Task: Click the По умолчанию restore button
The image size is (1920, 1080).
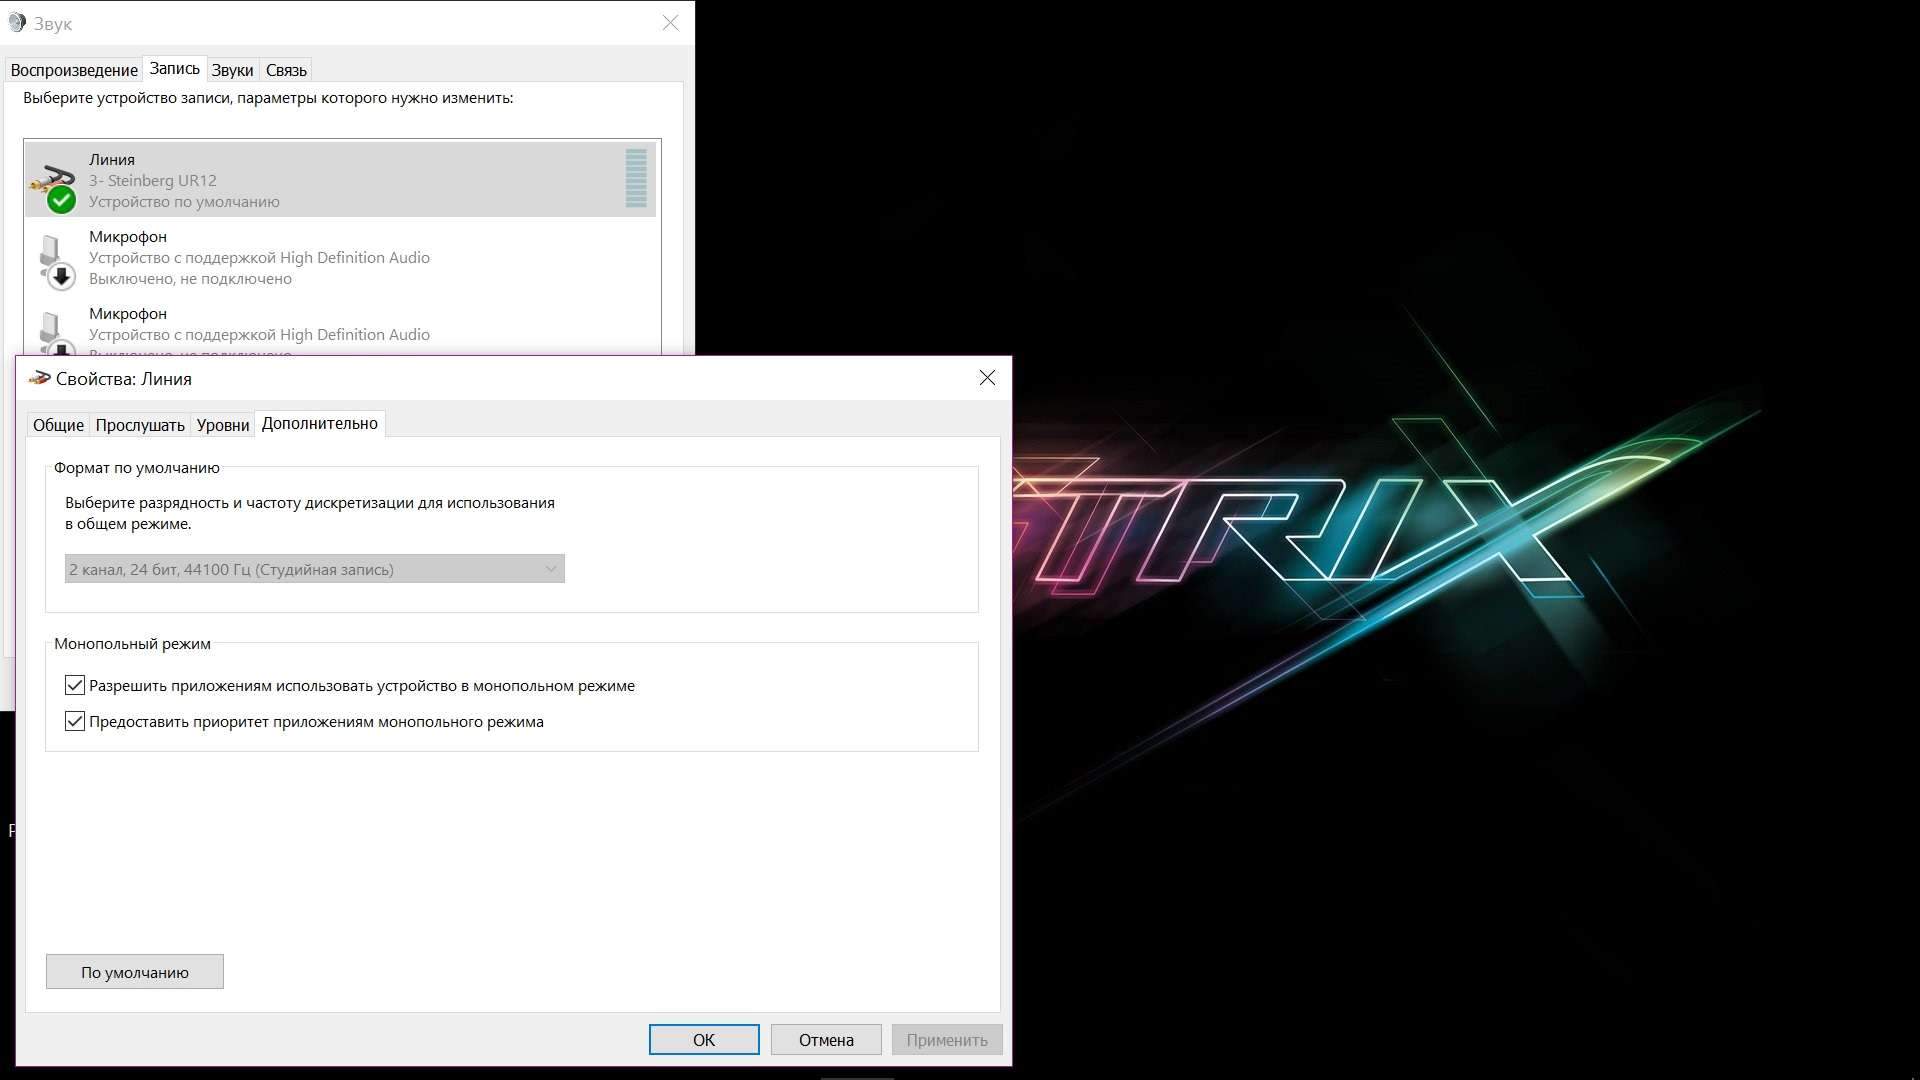Action: [x=135, y=972]
